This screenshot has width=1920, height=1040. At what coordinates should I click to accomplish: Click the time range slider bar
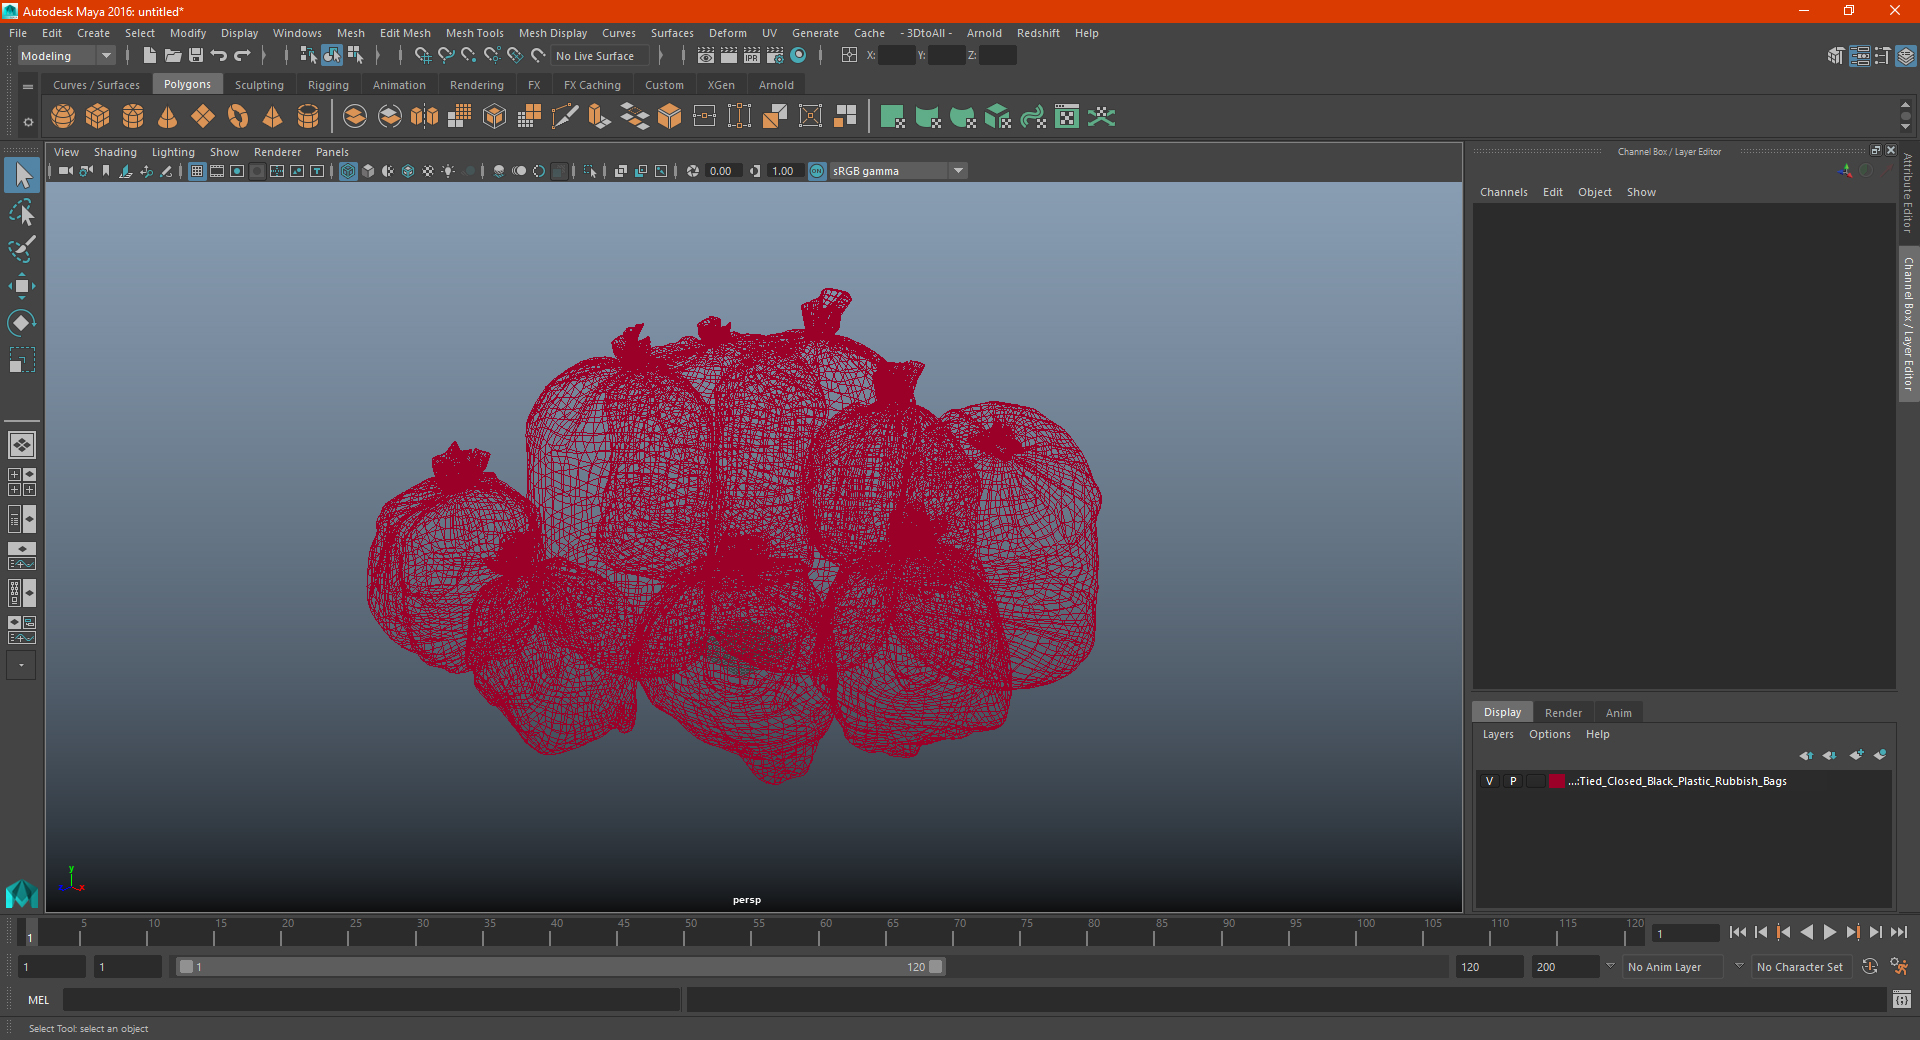(x=560, y=967)
